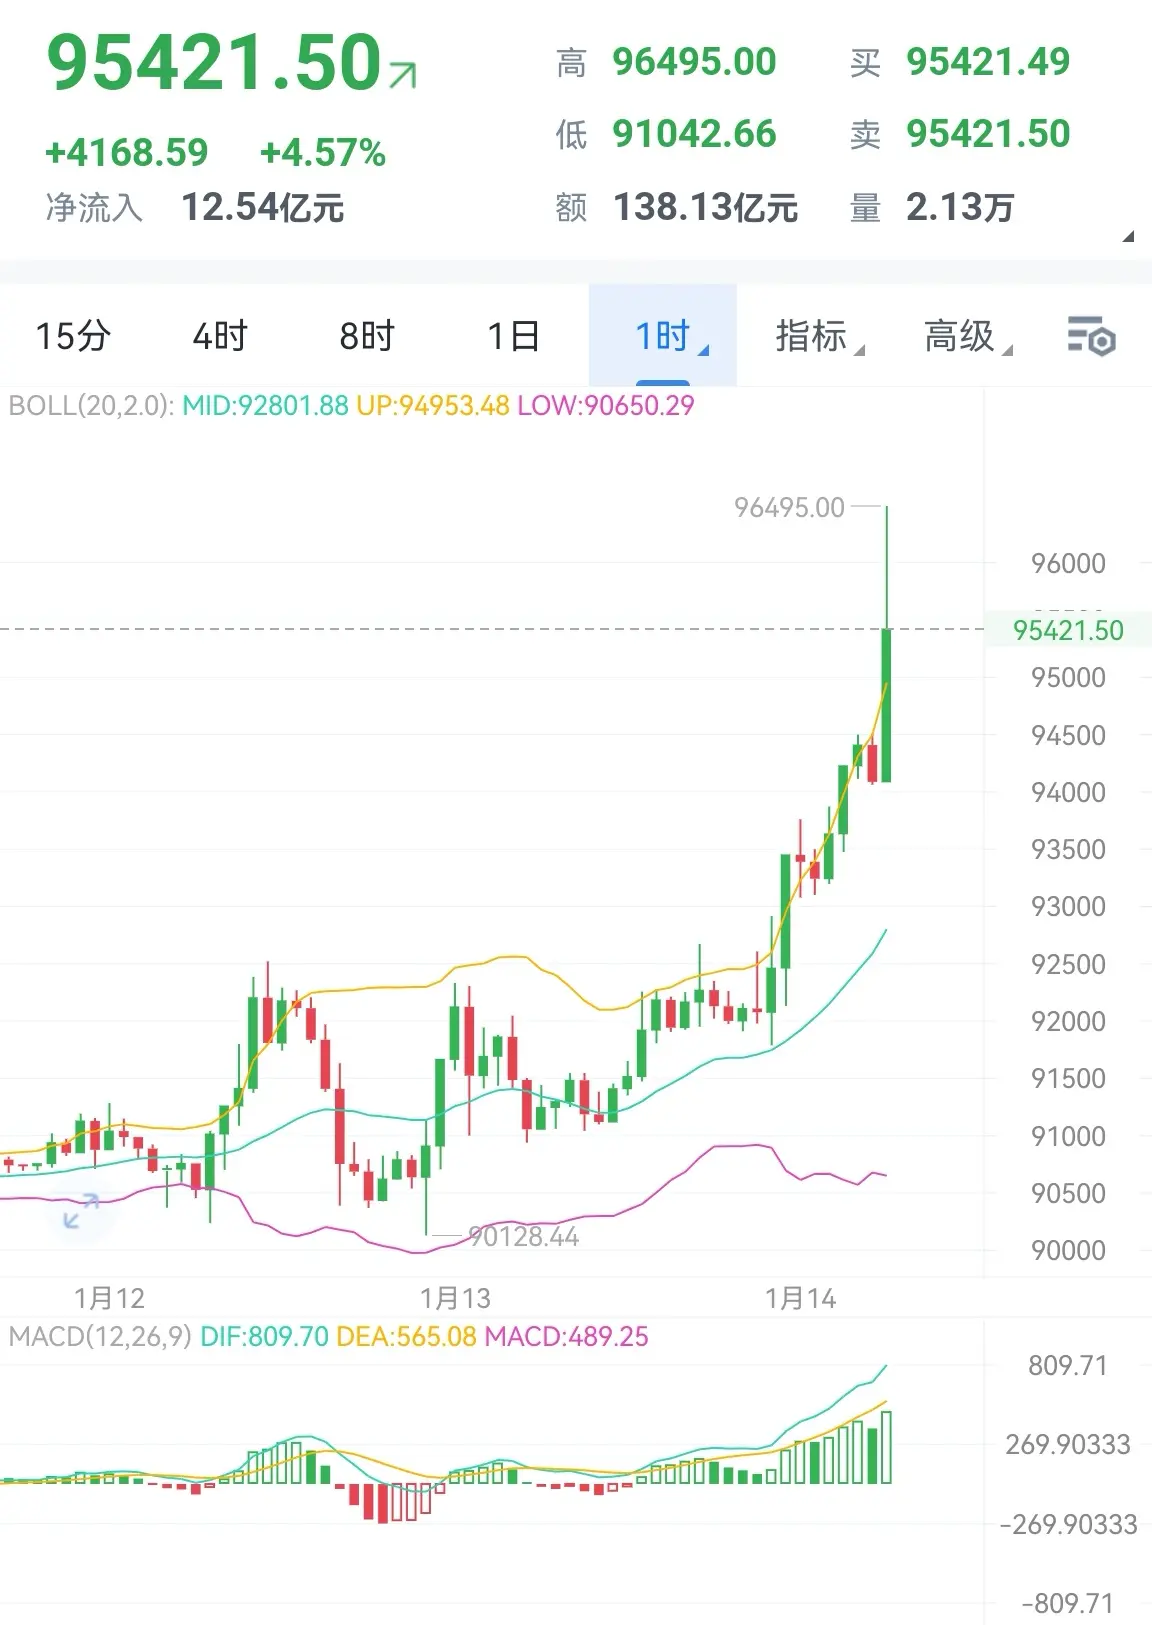The image size is (1152, 1625).
Task: Tap the bid price 95421.49
Action: [988, 62]
